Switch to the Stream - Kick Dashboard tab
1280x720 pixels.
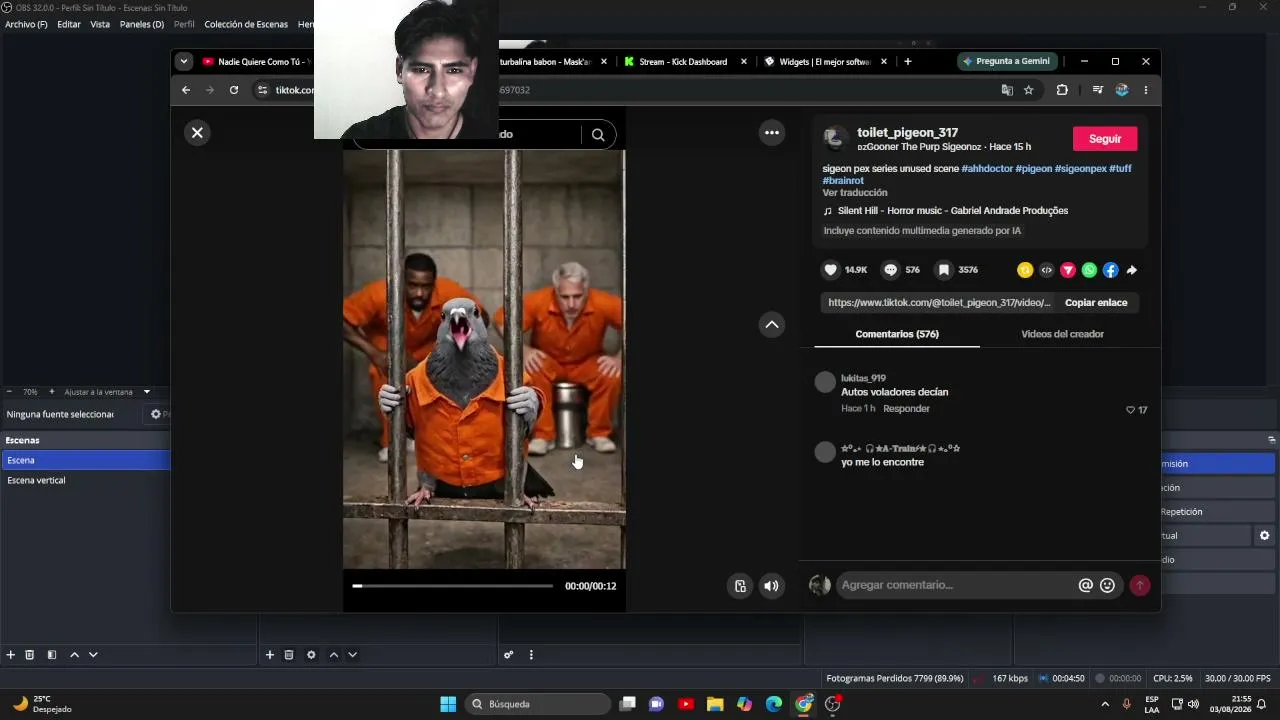pyautogui.click(x=684, y=62)
